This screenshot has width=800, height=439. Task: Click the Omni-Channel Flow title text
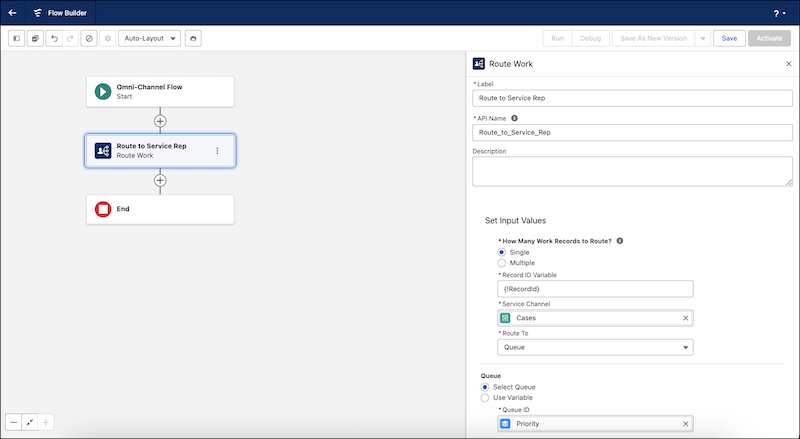(149, 87)
